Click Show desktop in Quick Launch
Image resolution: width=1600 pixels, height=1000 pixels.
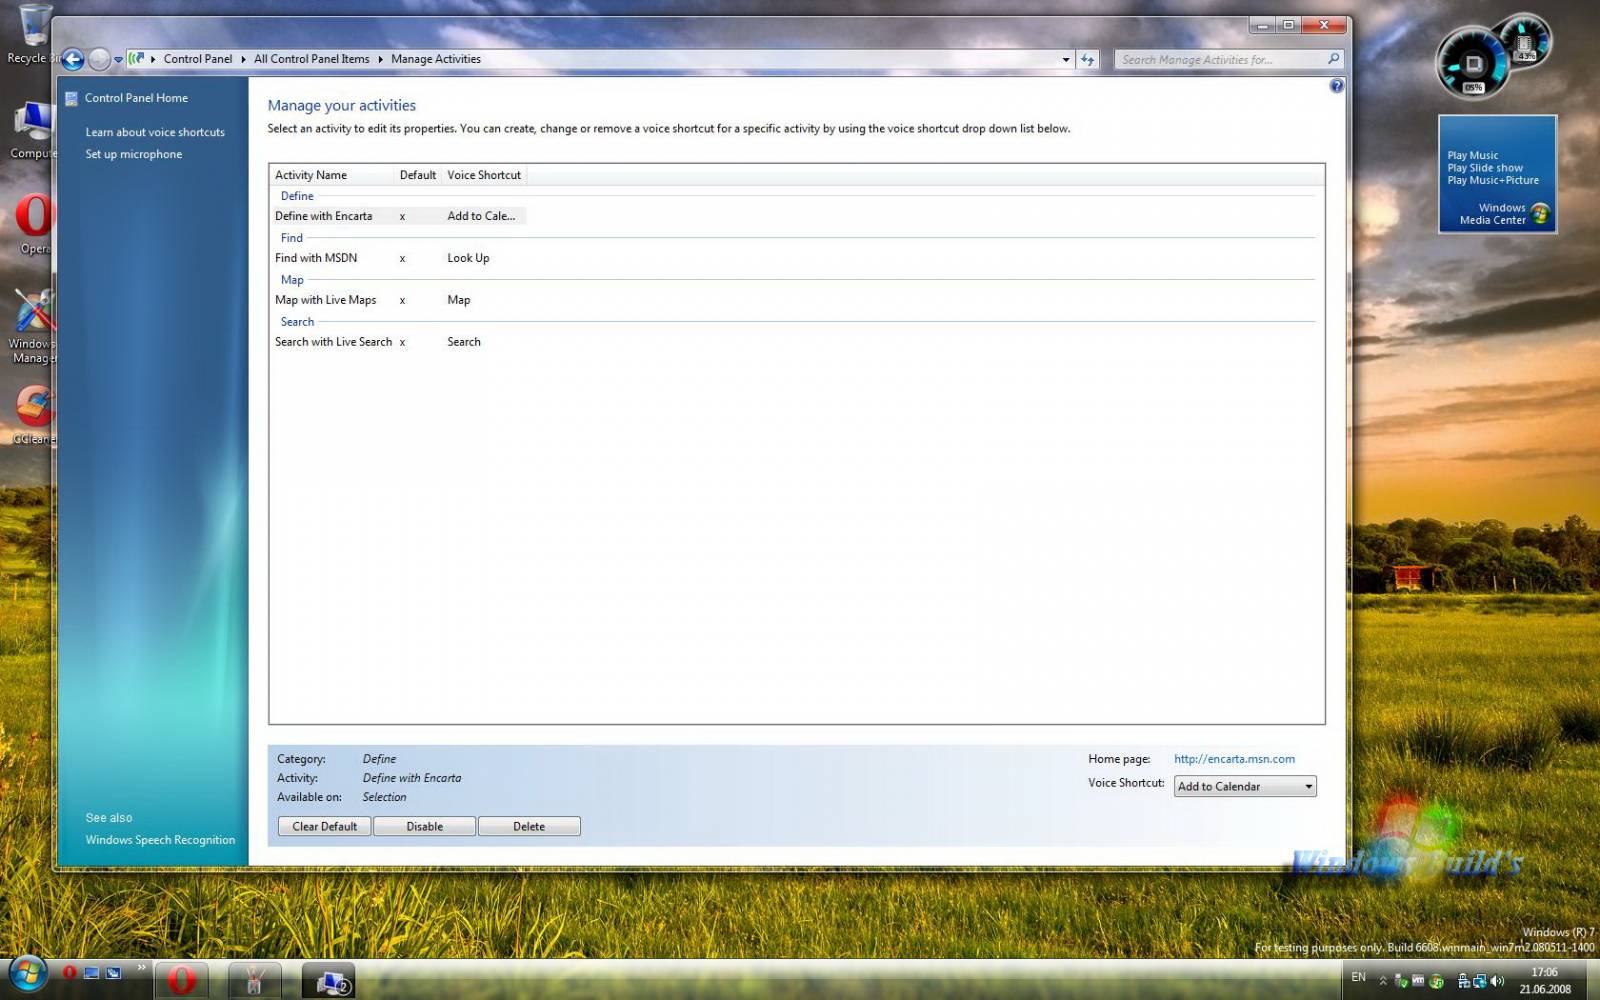point(91,972)
